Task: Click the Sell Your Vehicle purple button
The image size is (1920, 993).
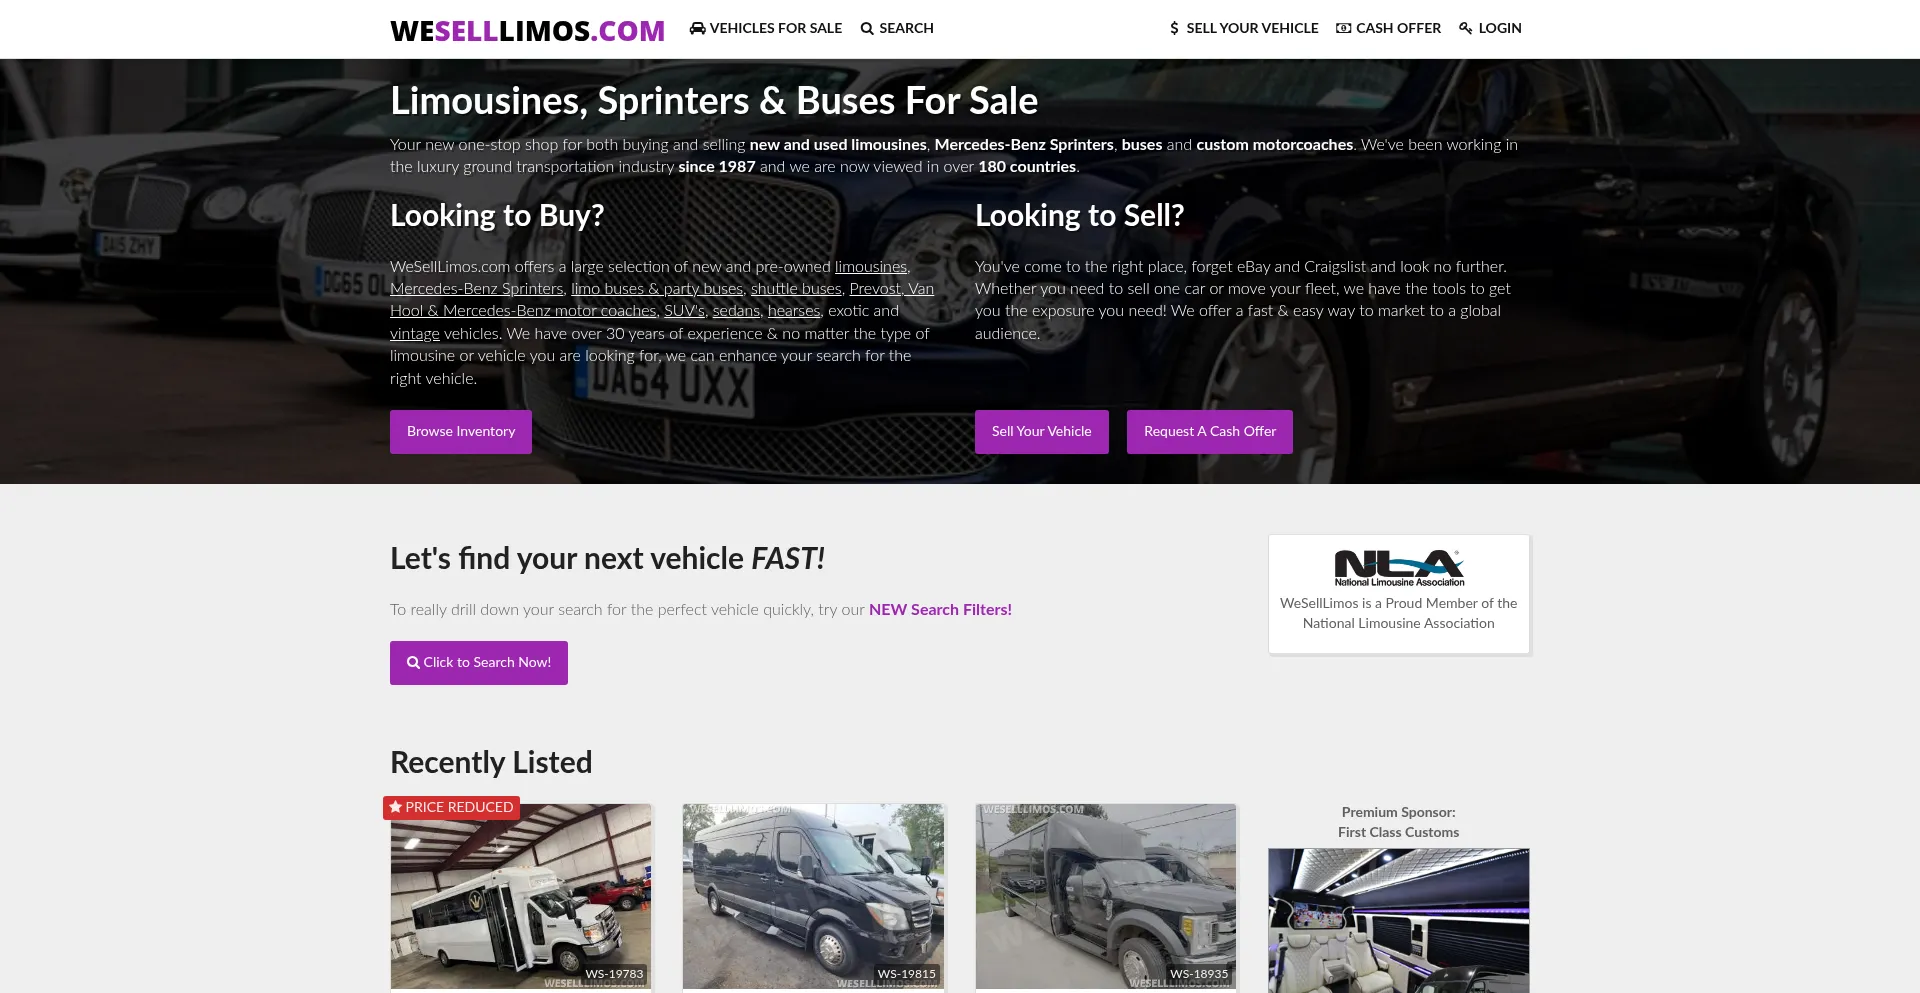Action: [1041, 432]
